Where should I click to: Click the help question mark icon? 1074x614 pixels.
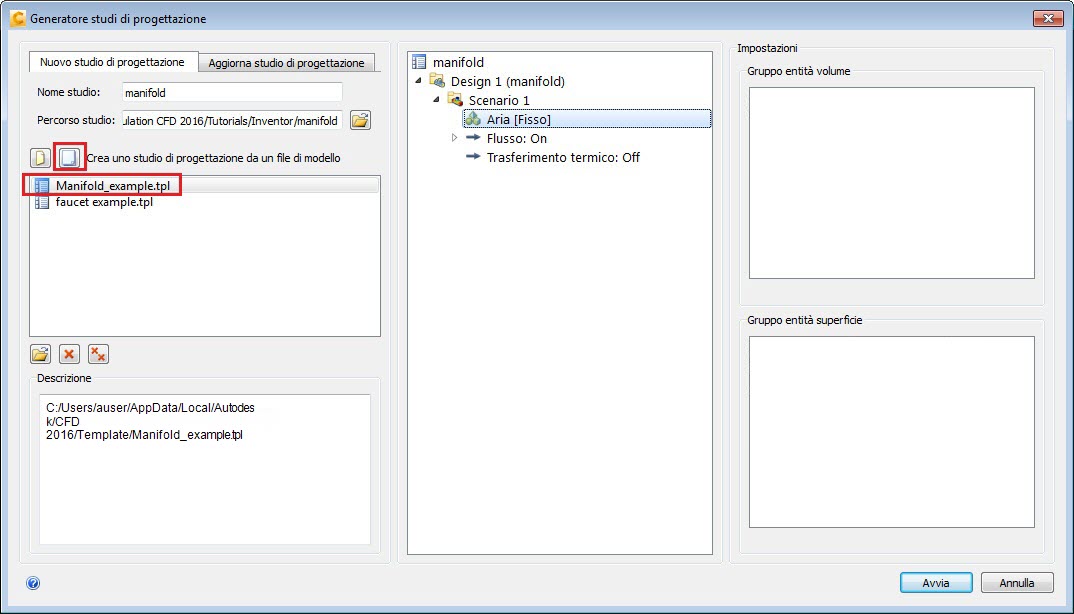[x=33, y=582]
